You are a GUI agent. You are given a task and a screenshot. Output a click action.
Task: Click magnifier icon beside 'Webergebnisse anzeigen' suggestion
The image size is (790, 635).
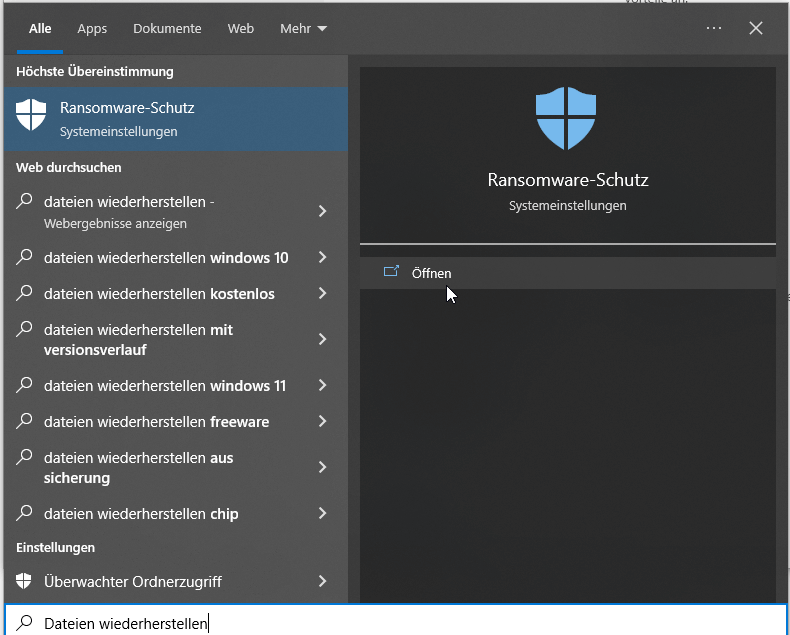(24, 201)
